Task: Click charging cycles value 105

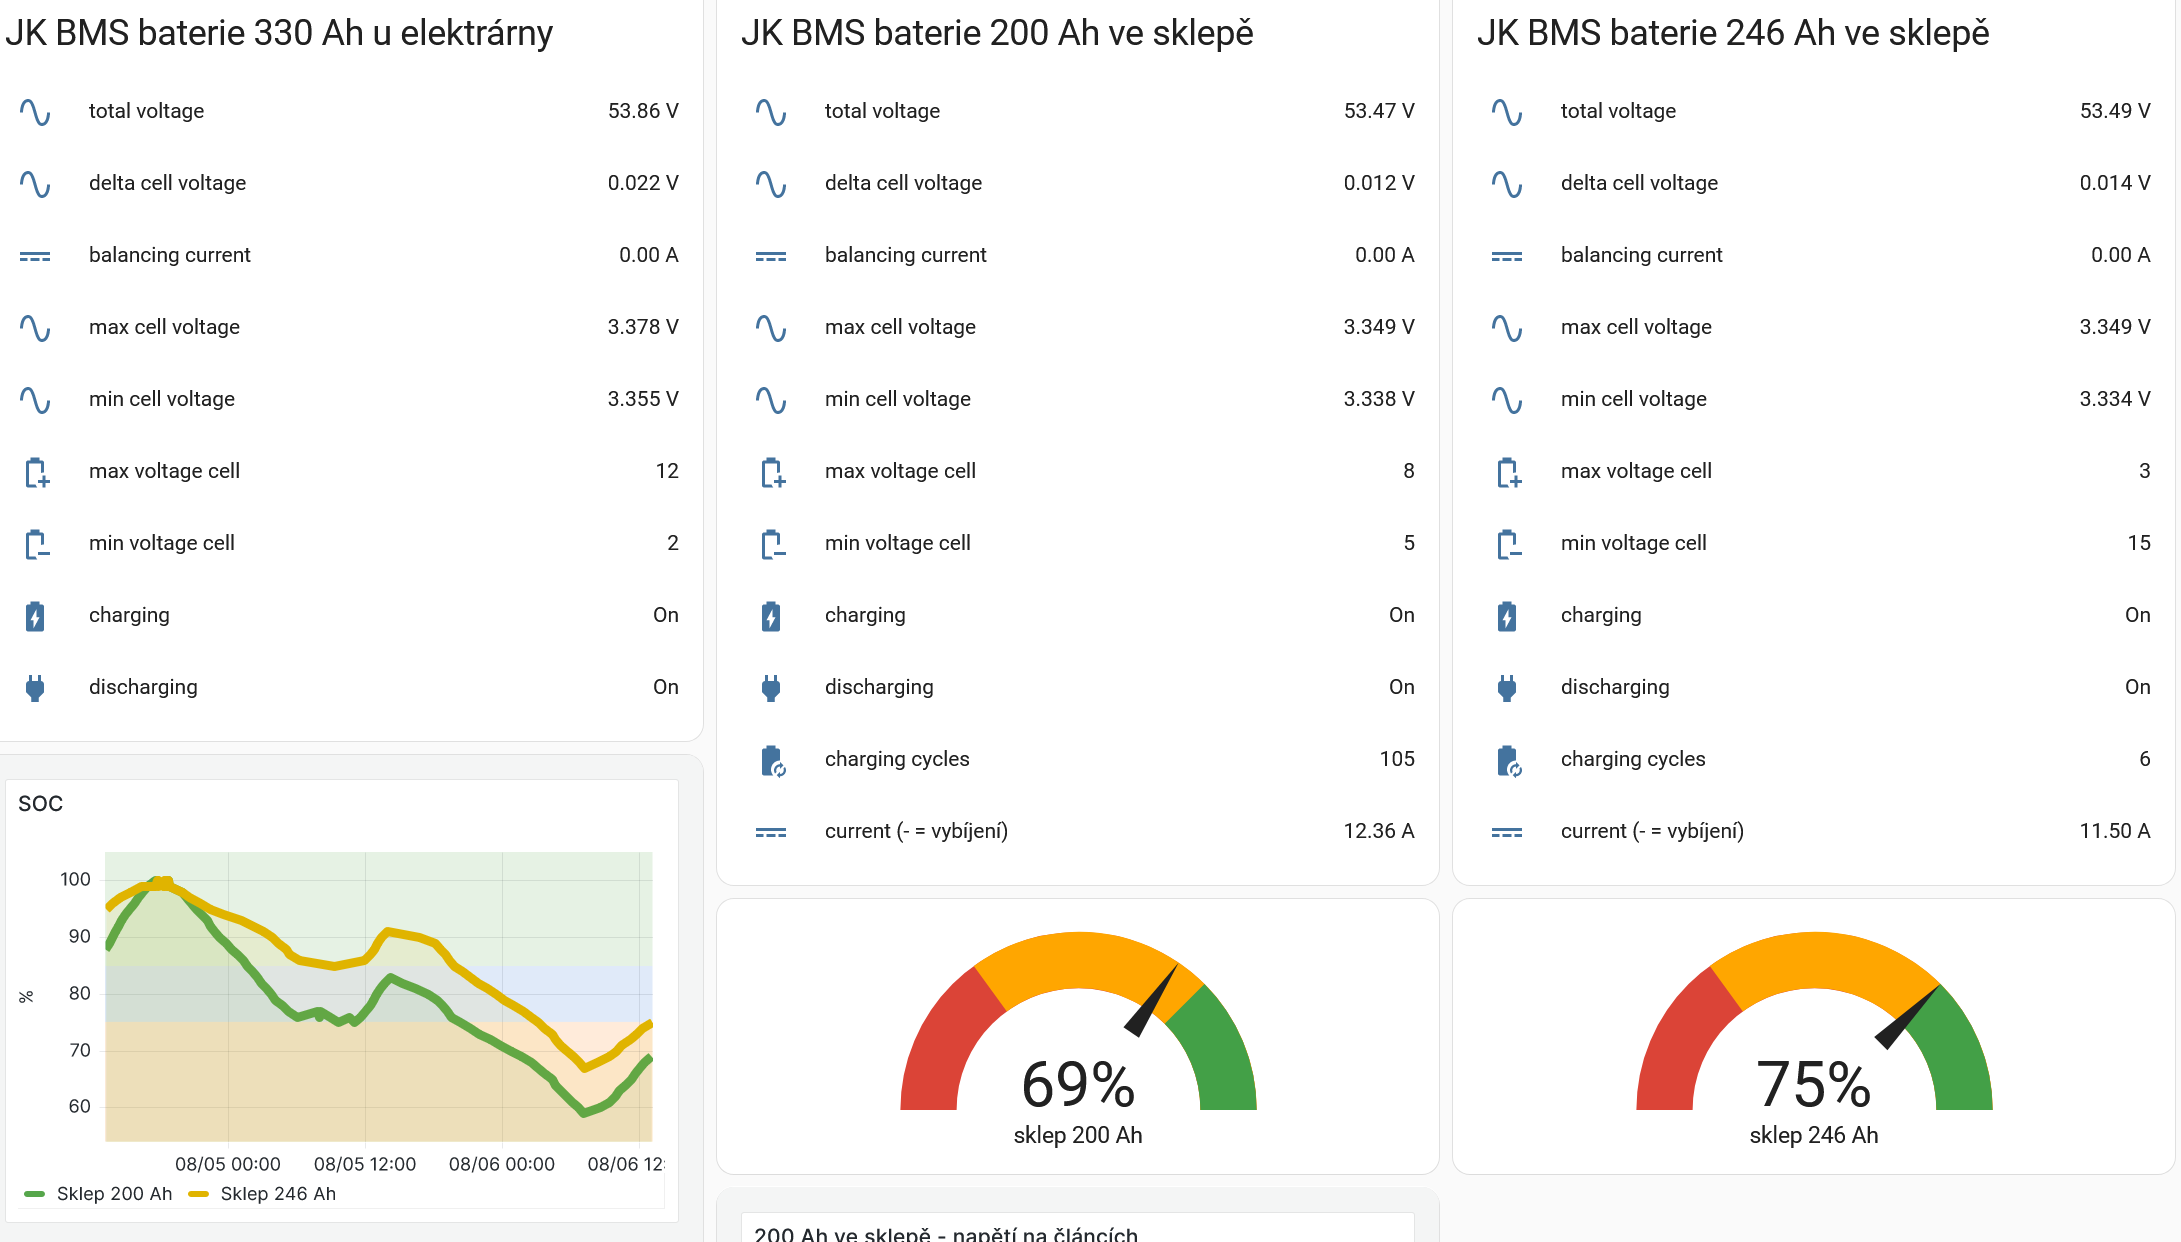Action: [1396, 759]
